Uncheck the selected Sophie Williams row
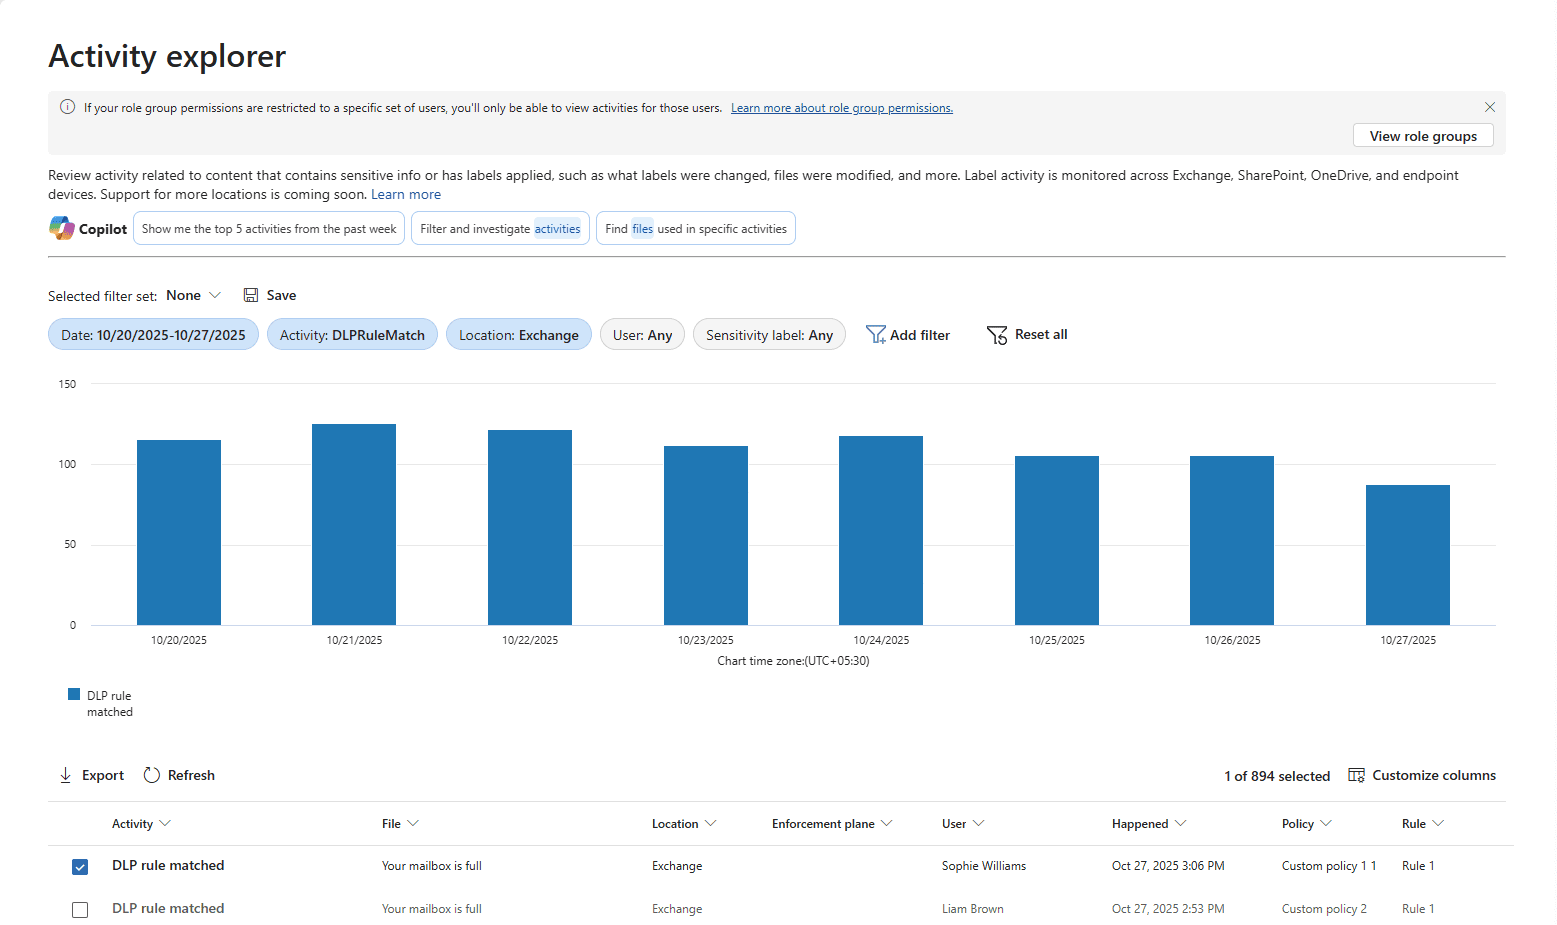Image resolution: width=1557 pixels, height=925 pixels. click(80, 866)
